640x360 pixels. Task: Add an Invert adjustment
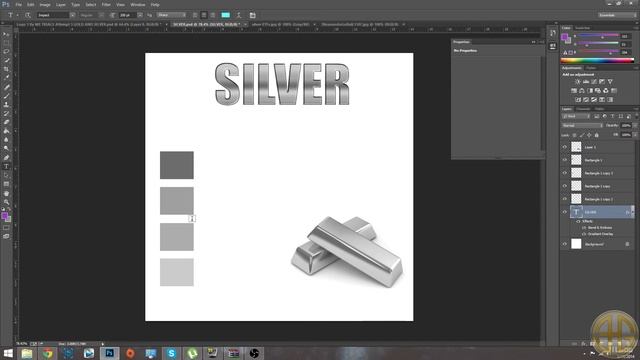coord(578,100)
